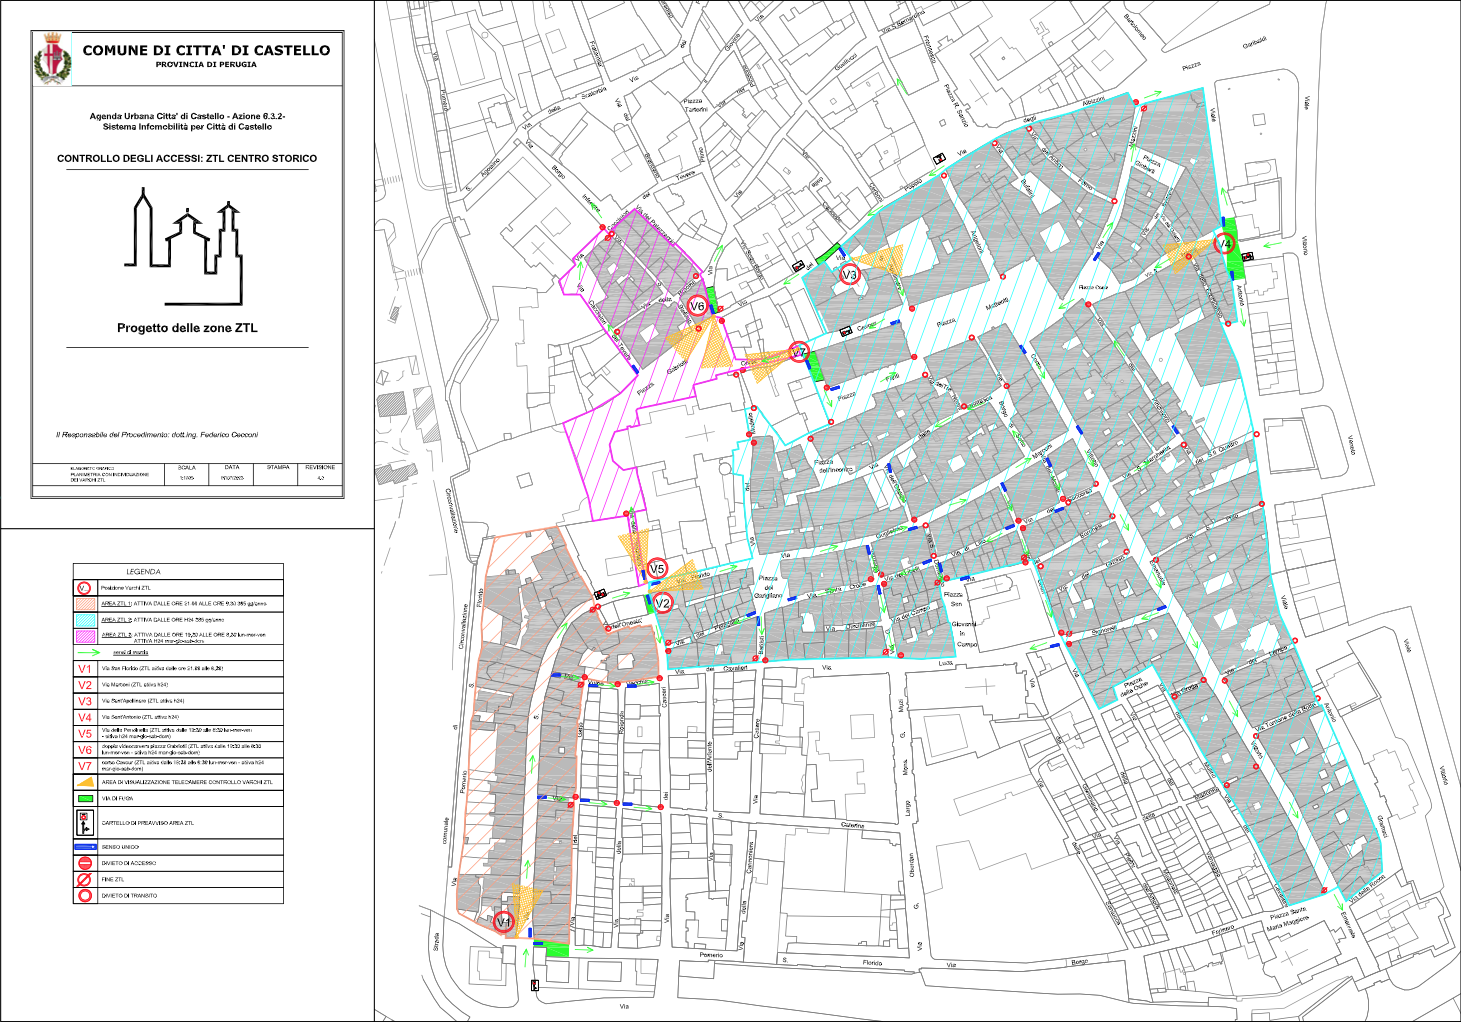Click the 'Piazza del Garigliano' map label
Image resolution: width=1461 pixels, height=1023 pixels.
(x=768, y=587)
